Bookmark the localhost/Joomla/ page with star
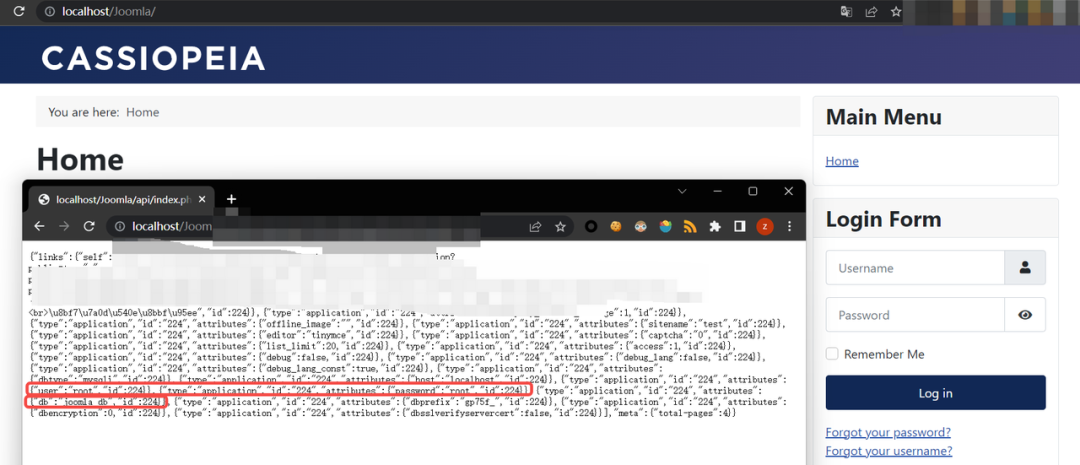 coord(896,12)
